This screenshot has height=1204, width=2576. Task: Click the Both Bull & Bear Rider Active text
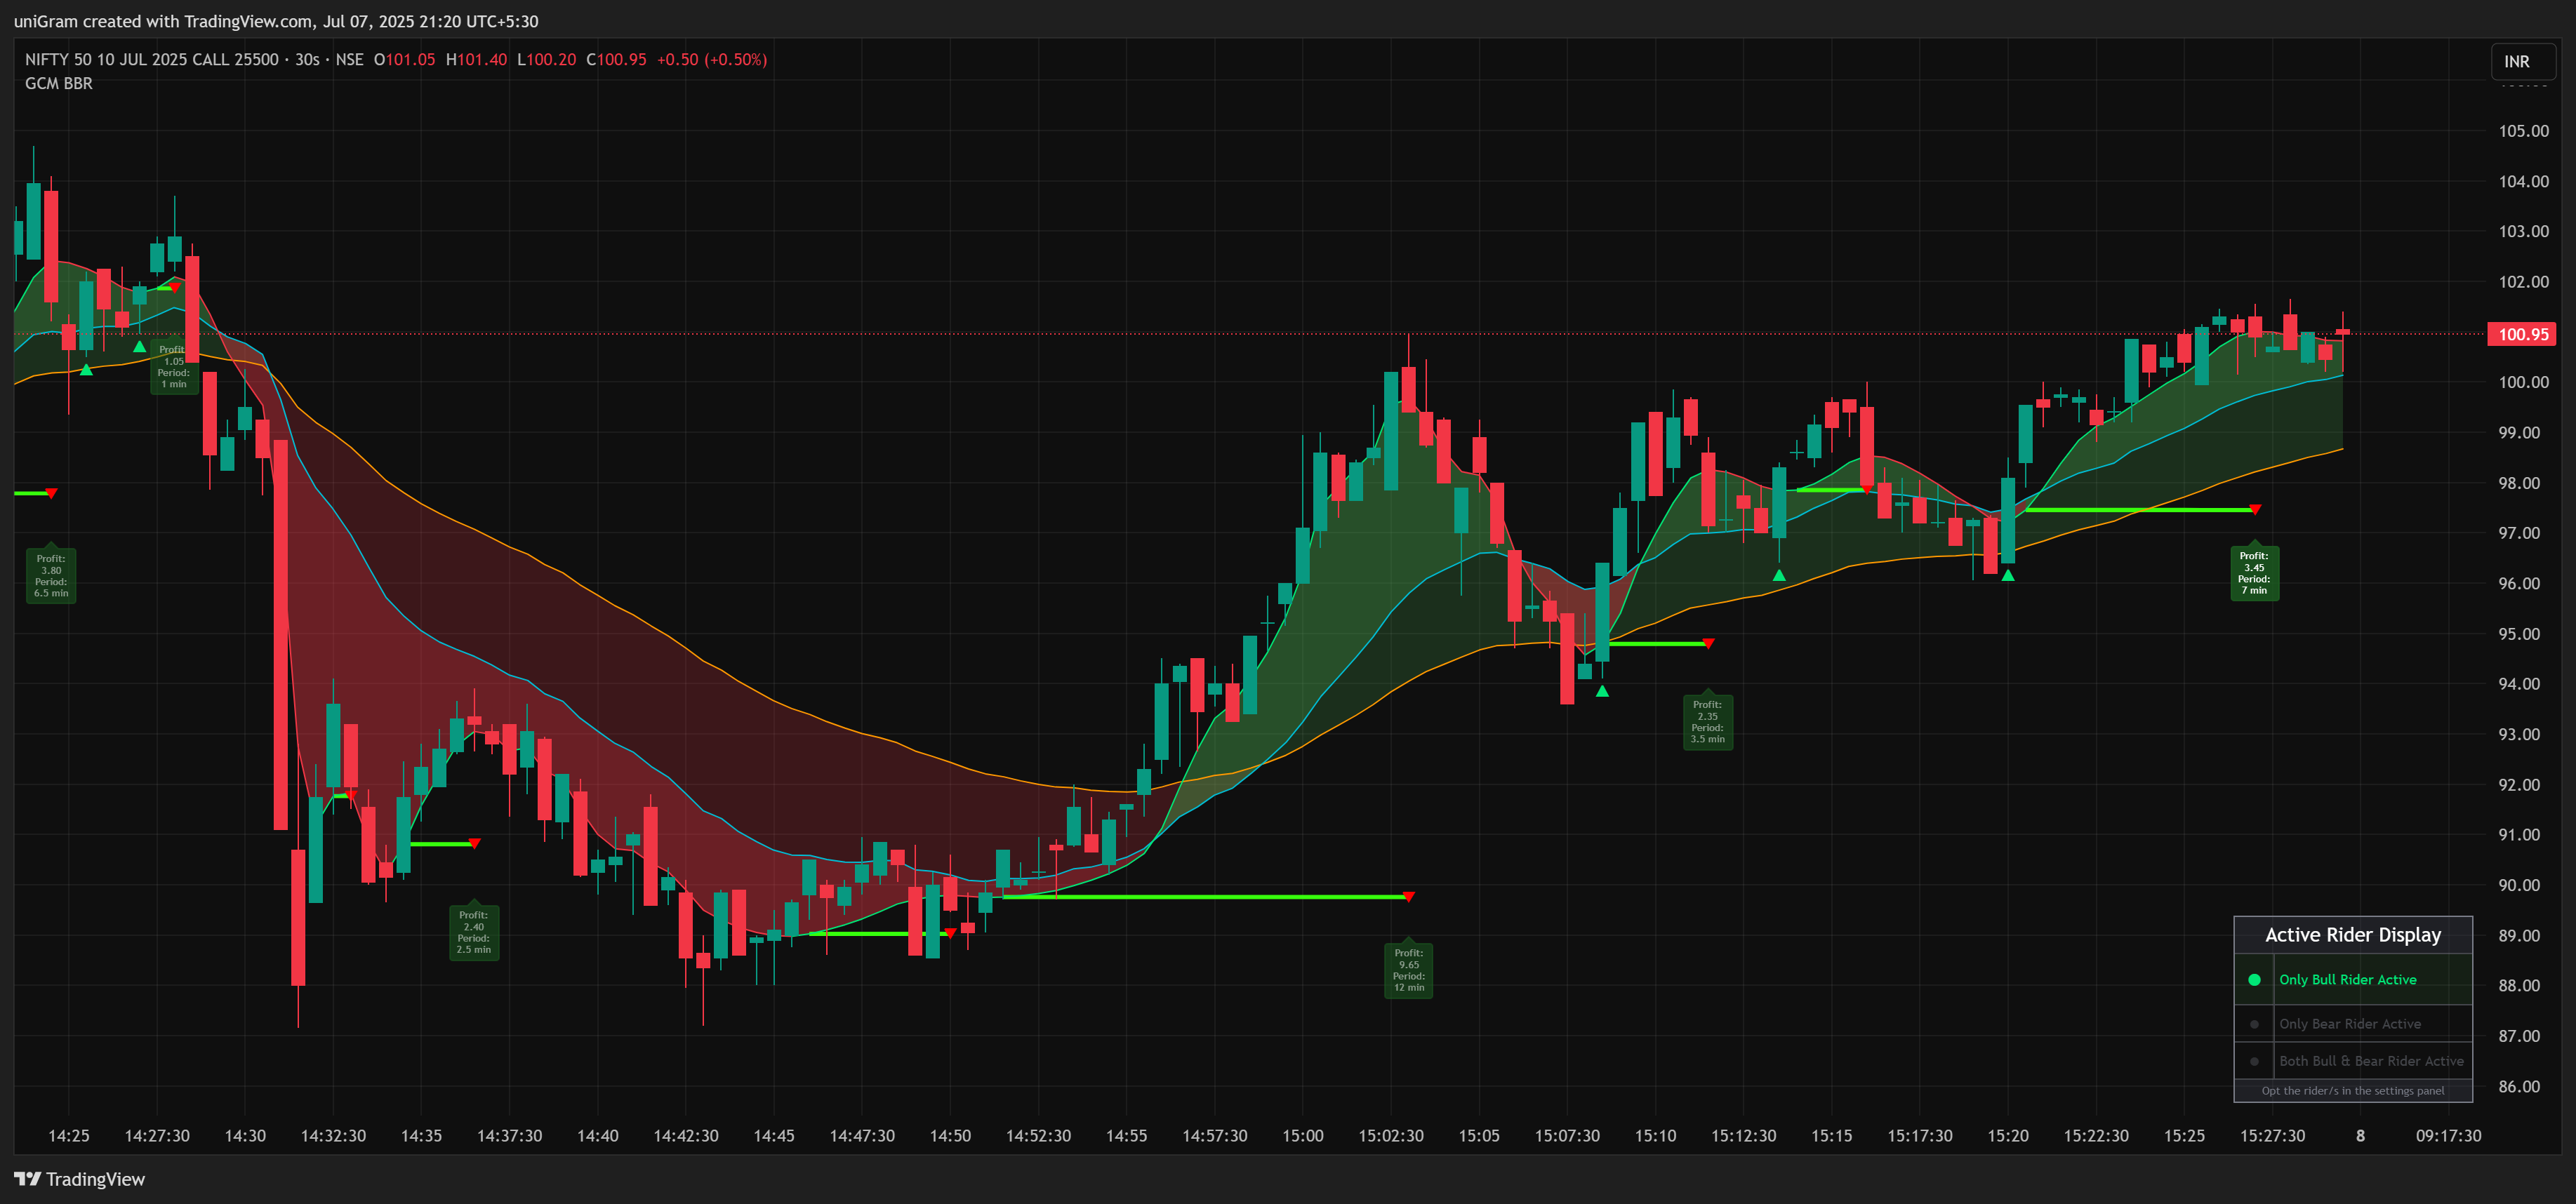click(x=2371, y=1061)
